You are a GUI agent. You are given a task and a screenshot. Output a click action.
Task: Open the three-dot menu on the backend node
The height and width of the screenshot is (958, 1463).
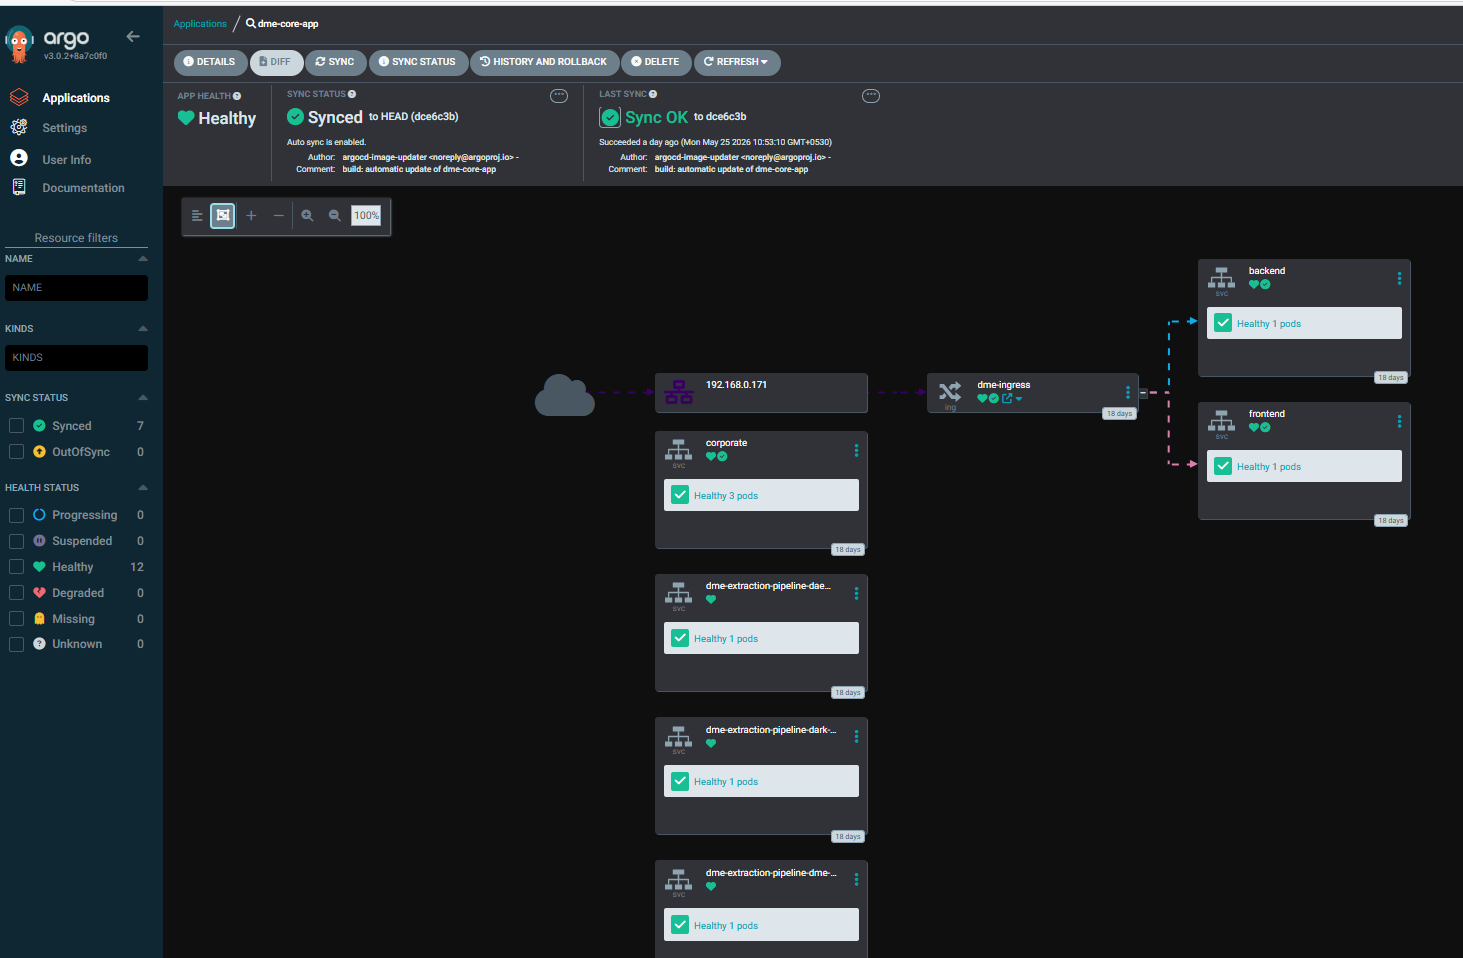pyautogui.click(x=1399, y=278)
